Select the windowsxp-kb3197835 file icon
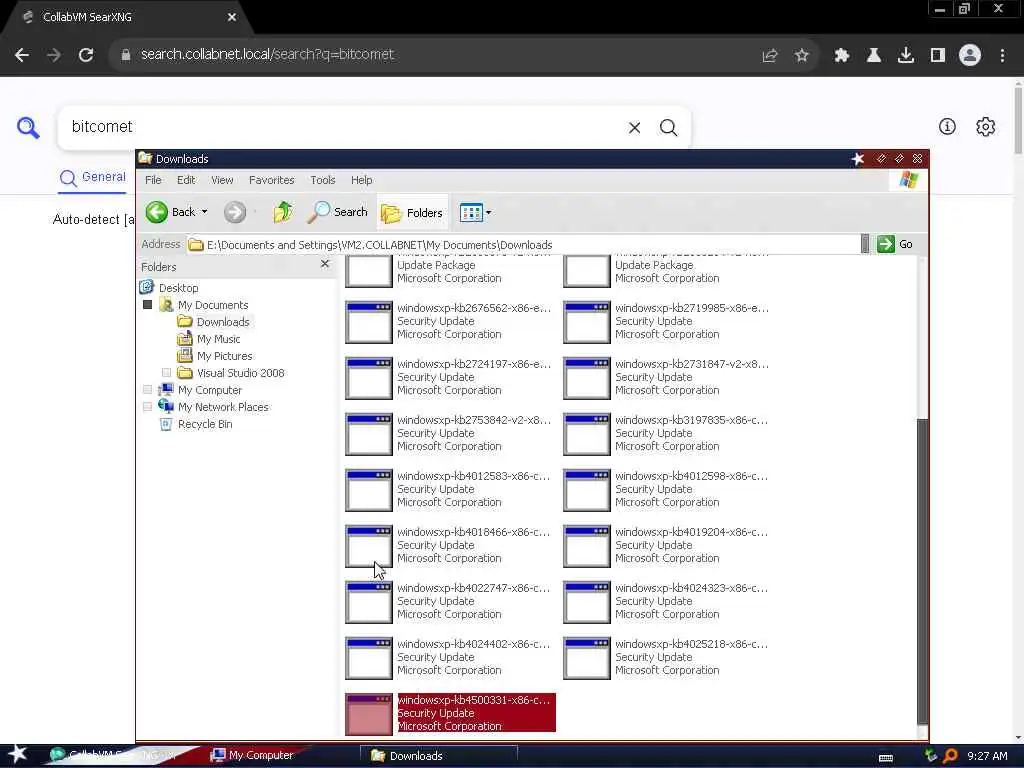 tap(587, 434)
